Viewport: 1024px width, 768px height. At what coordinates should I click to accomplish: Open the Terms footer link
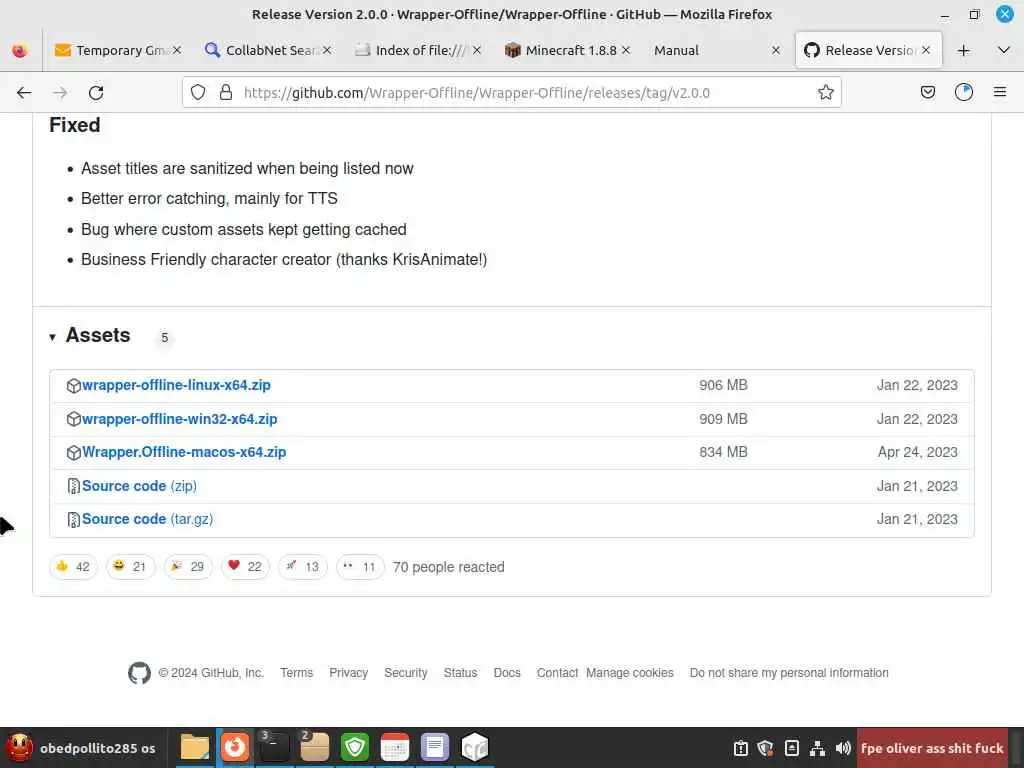(296, 673)
